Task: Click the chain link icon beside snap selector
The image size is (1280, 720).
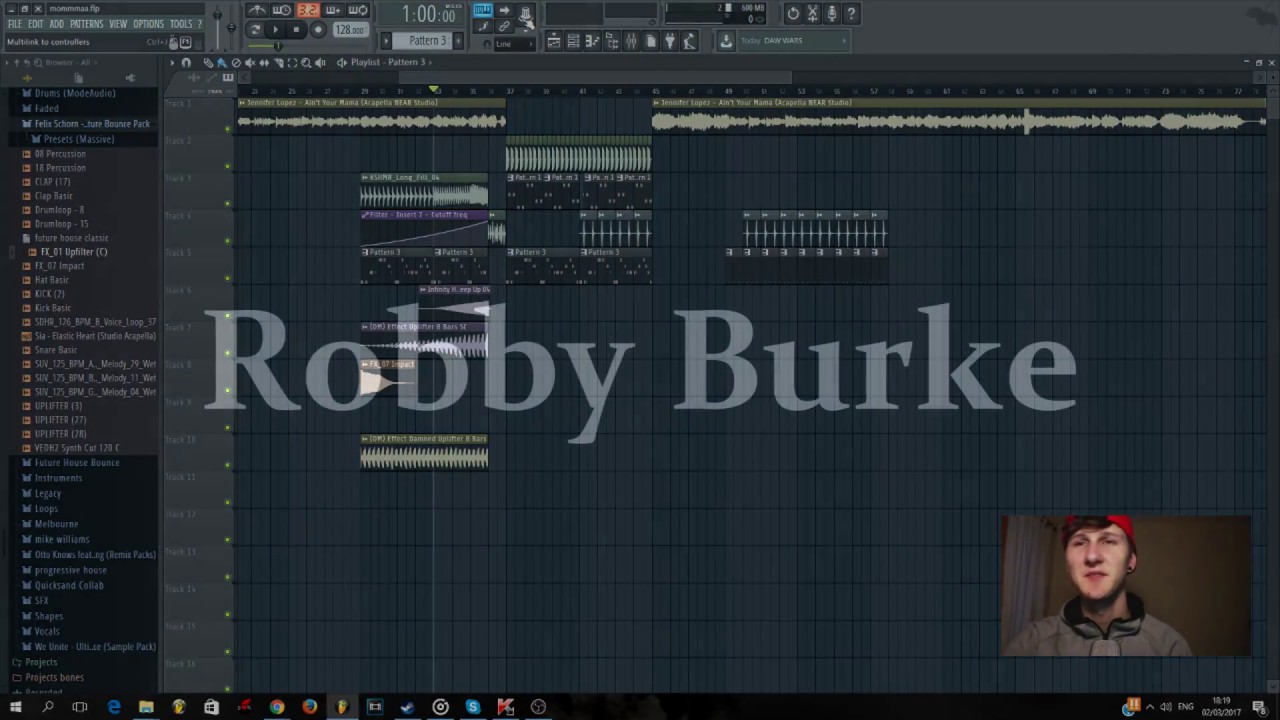Action: click(x=503, y=26)
